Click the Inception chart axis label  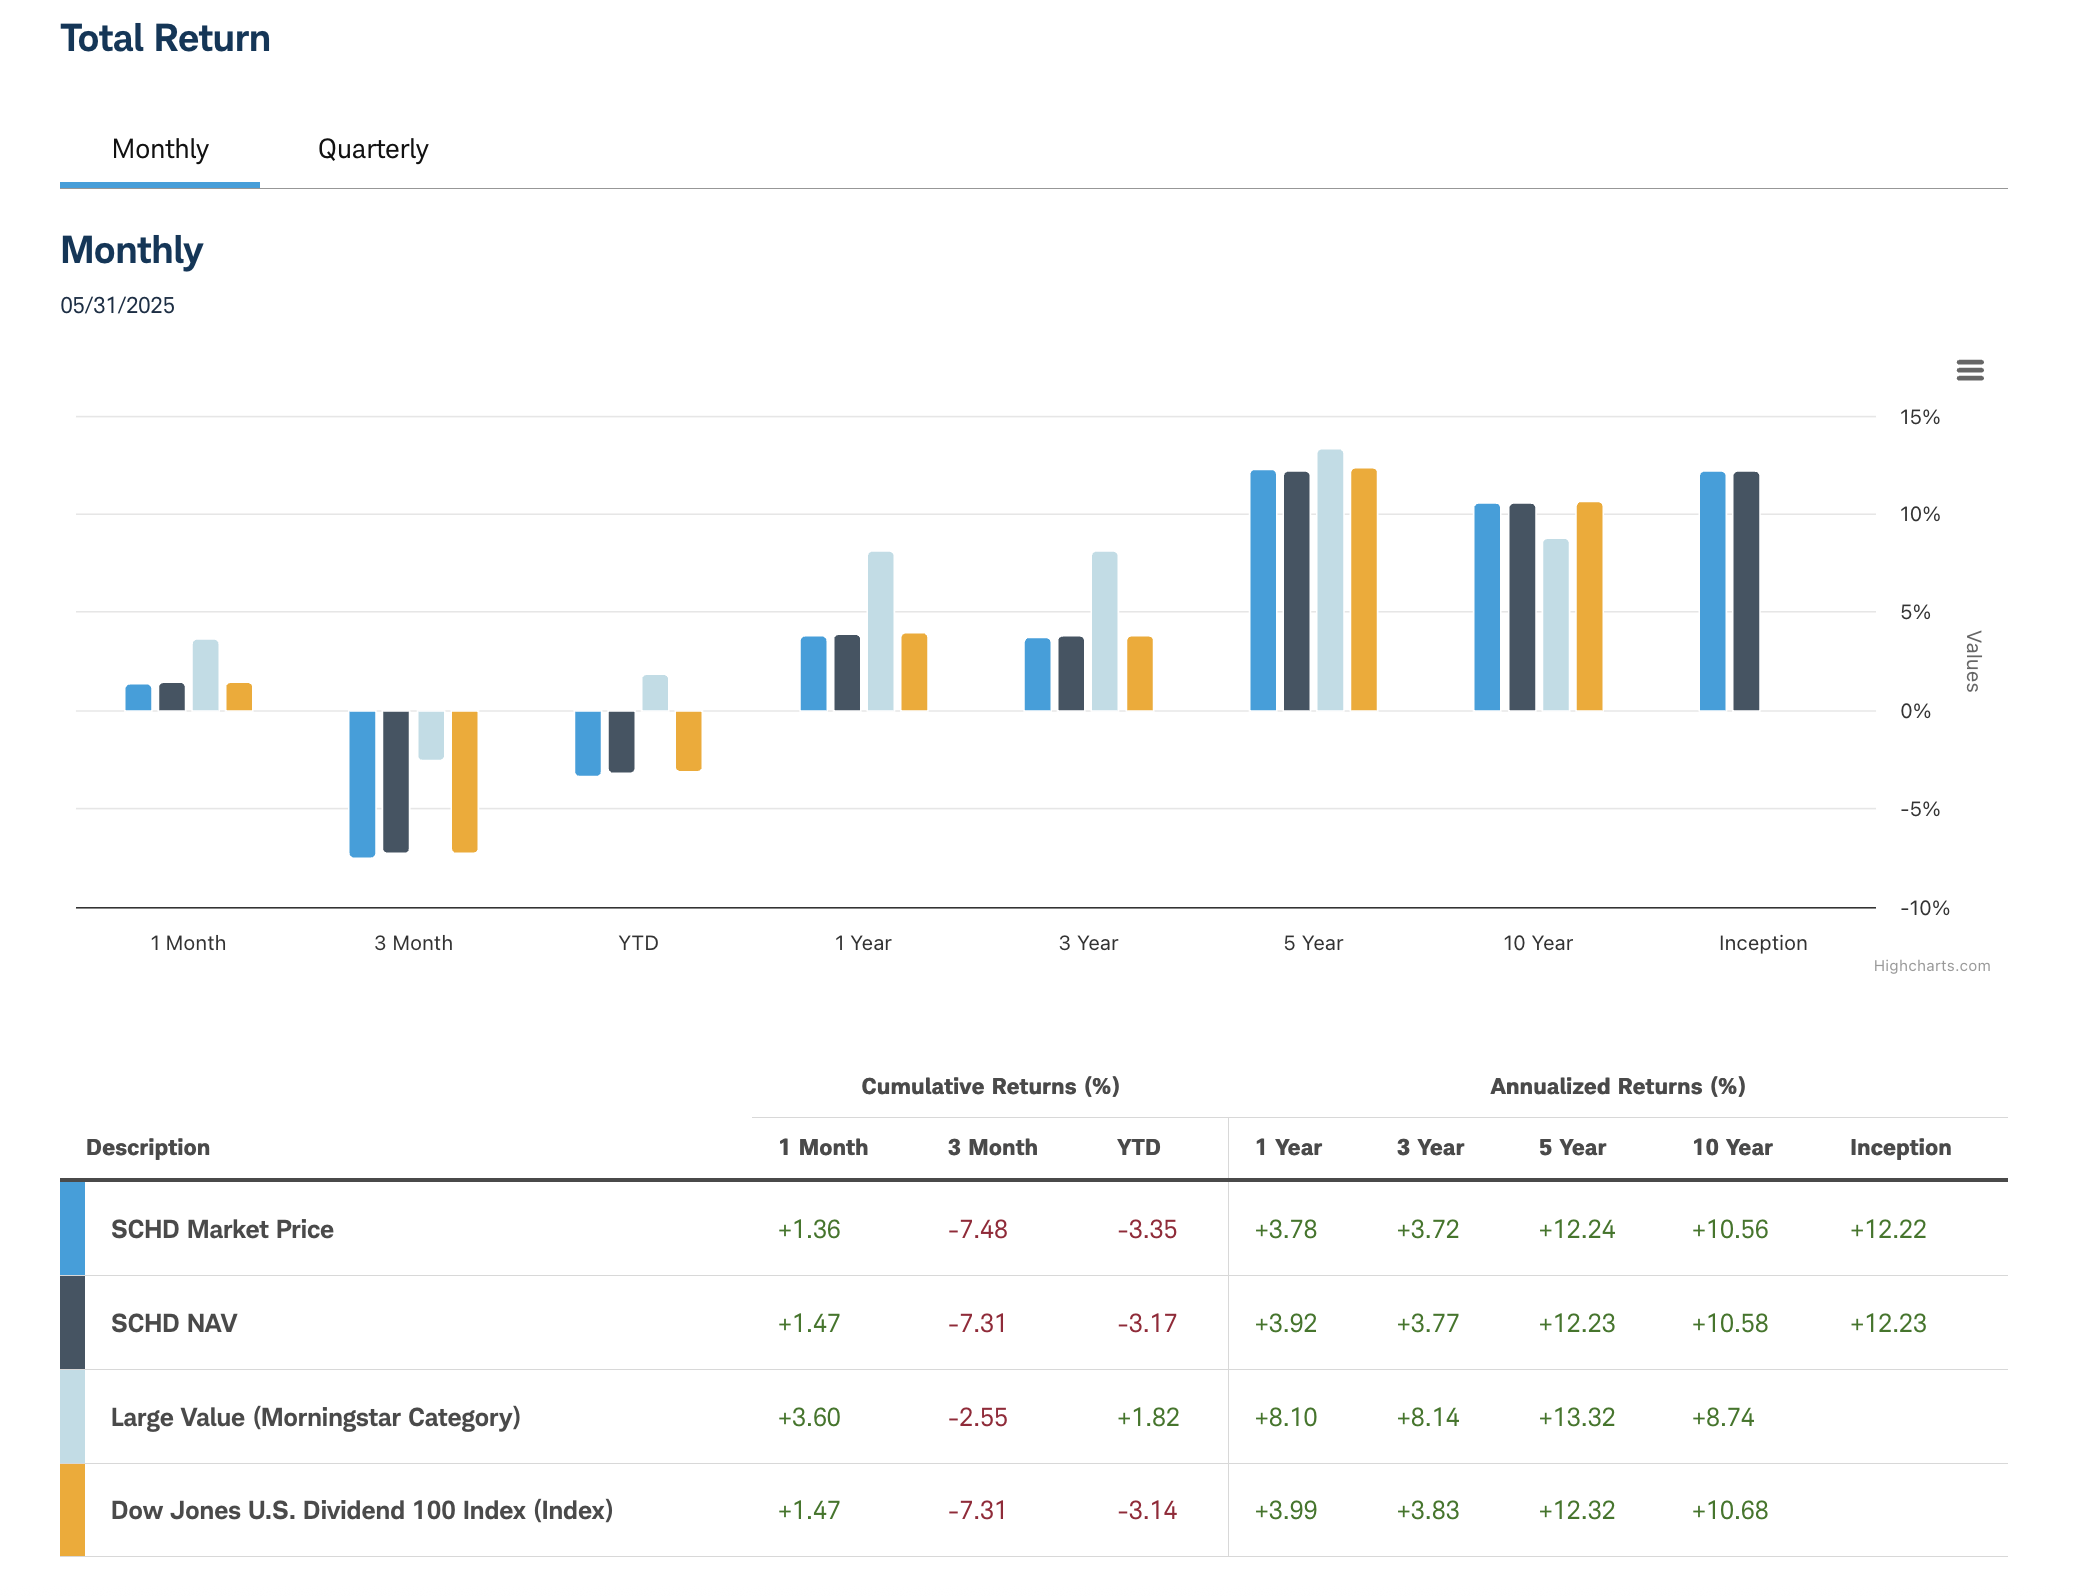[1762, 943]
